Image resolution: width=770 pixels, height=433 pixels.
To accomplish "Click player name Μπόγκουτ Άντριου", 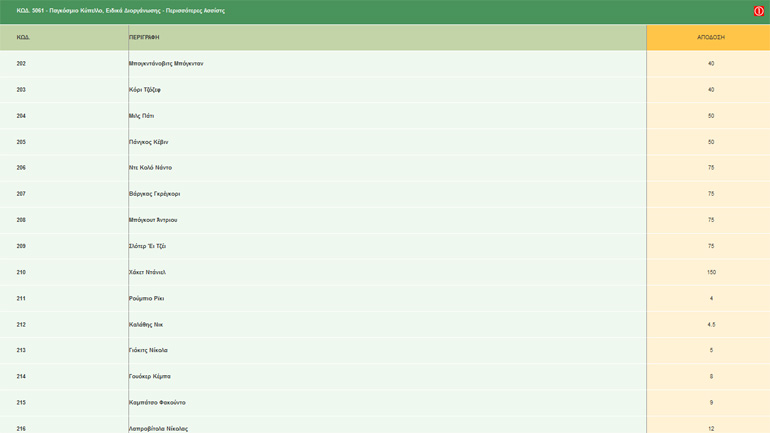I will click(153, 220).
